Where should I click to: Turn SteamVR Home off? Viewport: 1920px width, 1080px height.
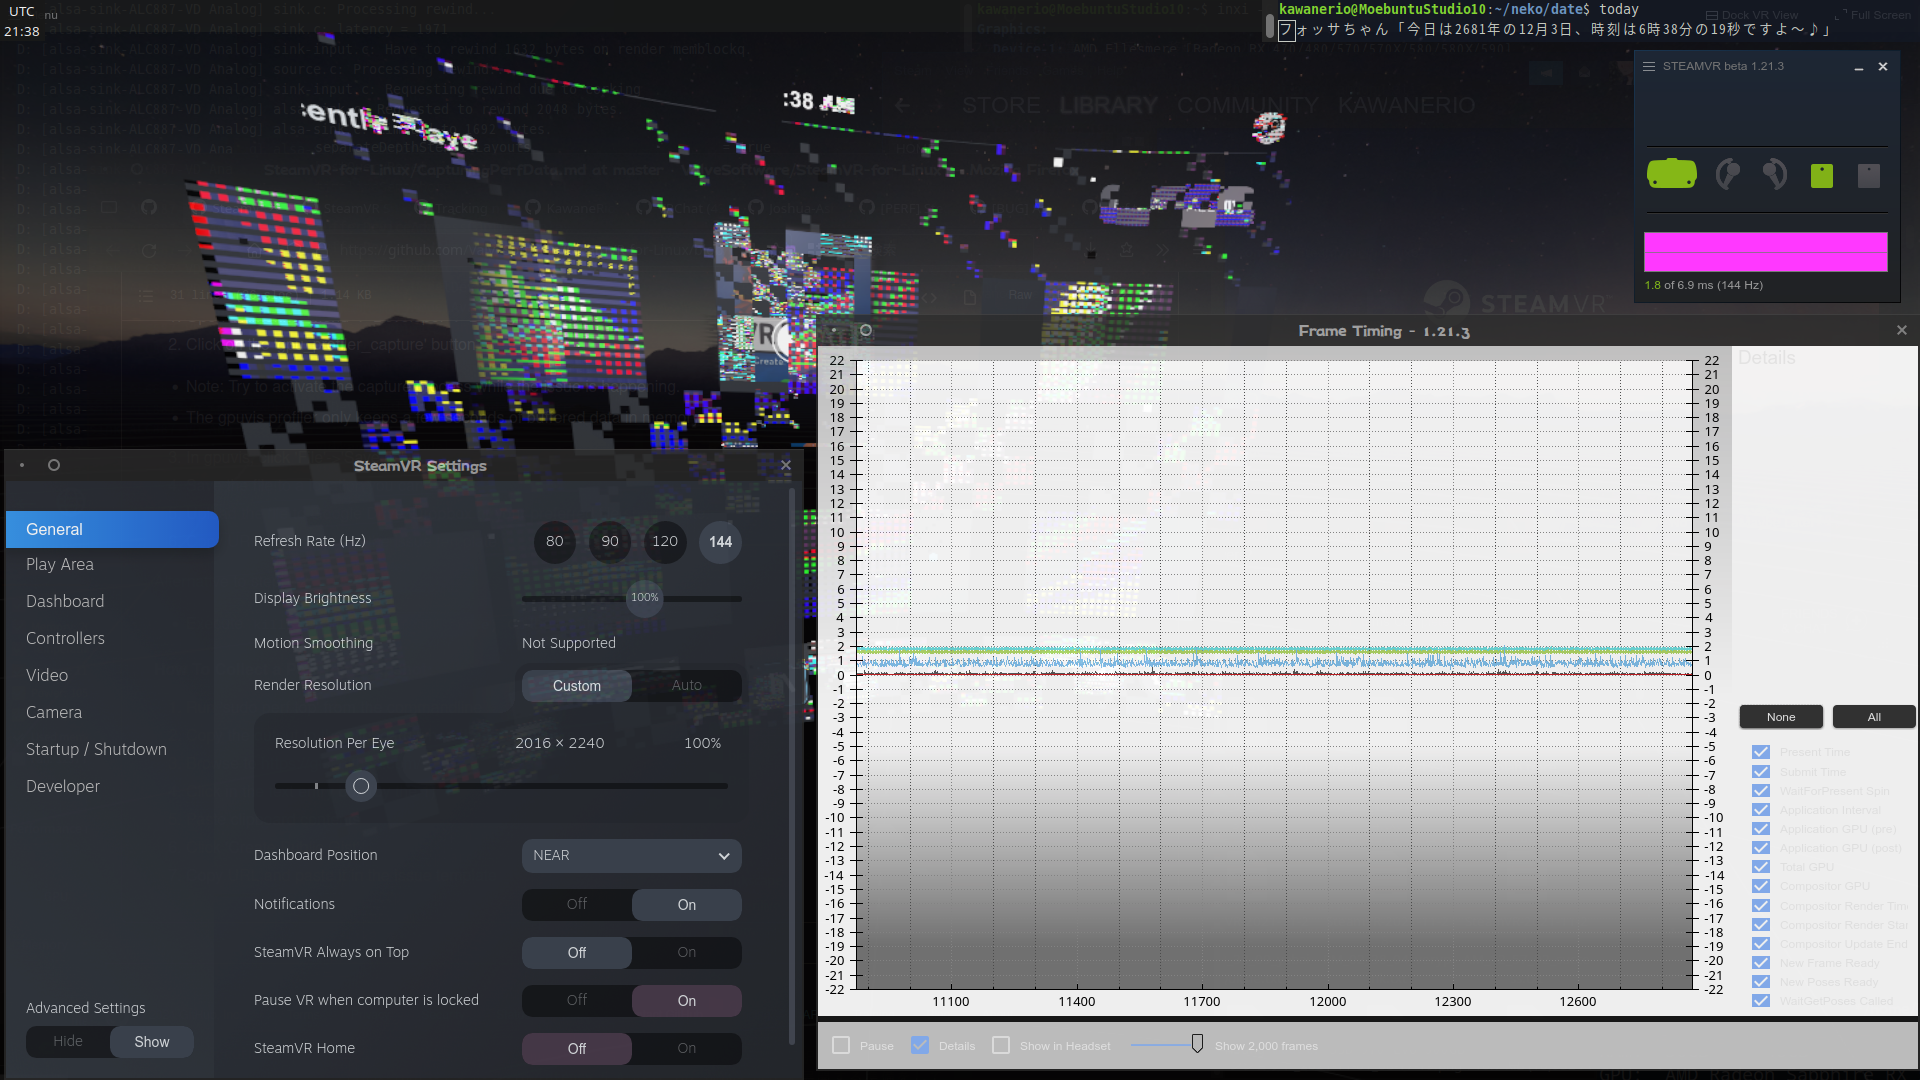577,1049
